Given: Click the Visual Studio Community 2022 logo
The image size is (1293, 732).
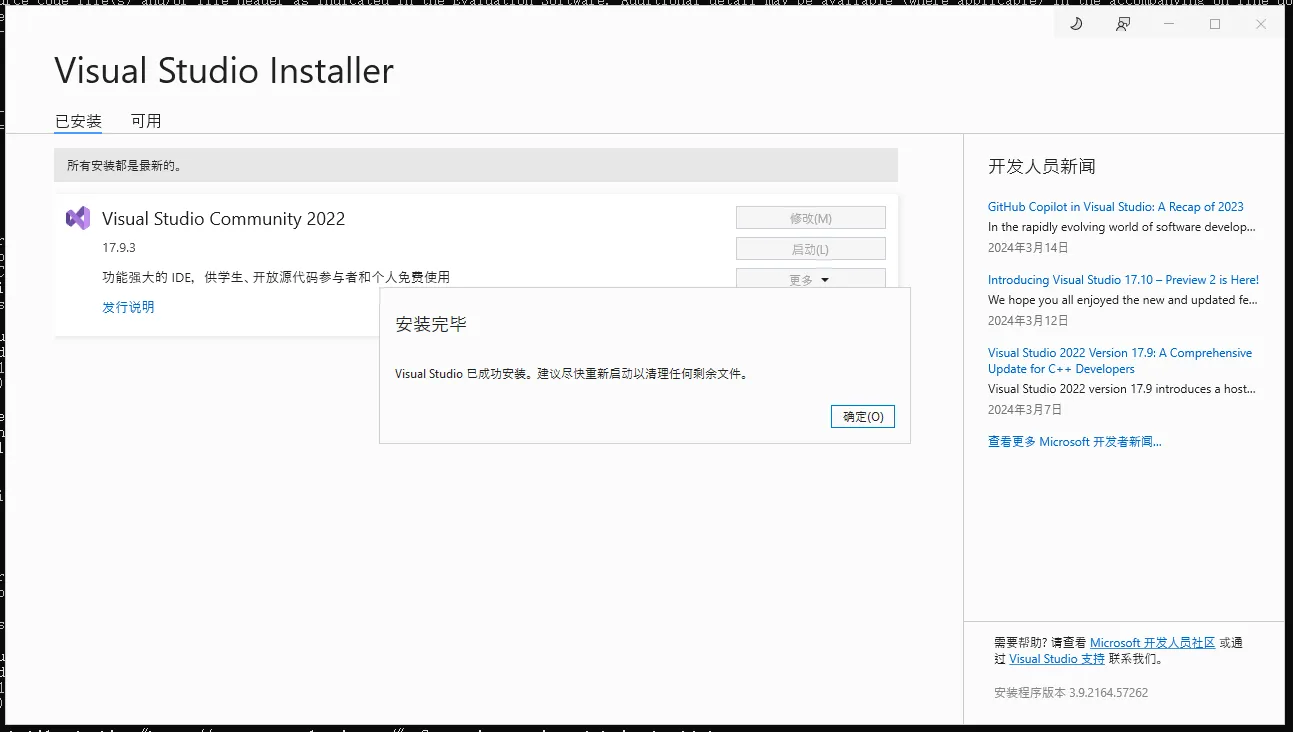Looking at the screenshot, I should pos(78,218).
